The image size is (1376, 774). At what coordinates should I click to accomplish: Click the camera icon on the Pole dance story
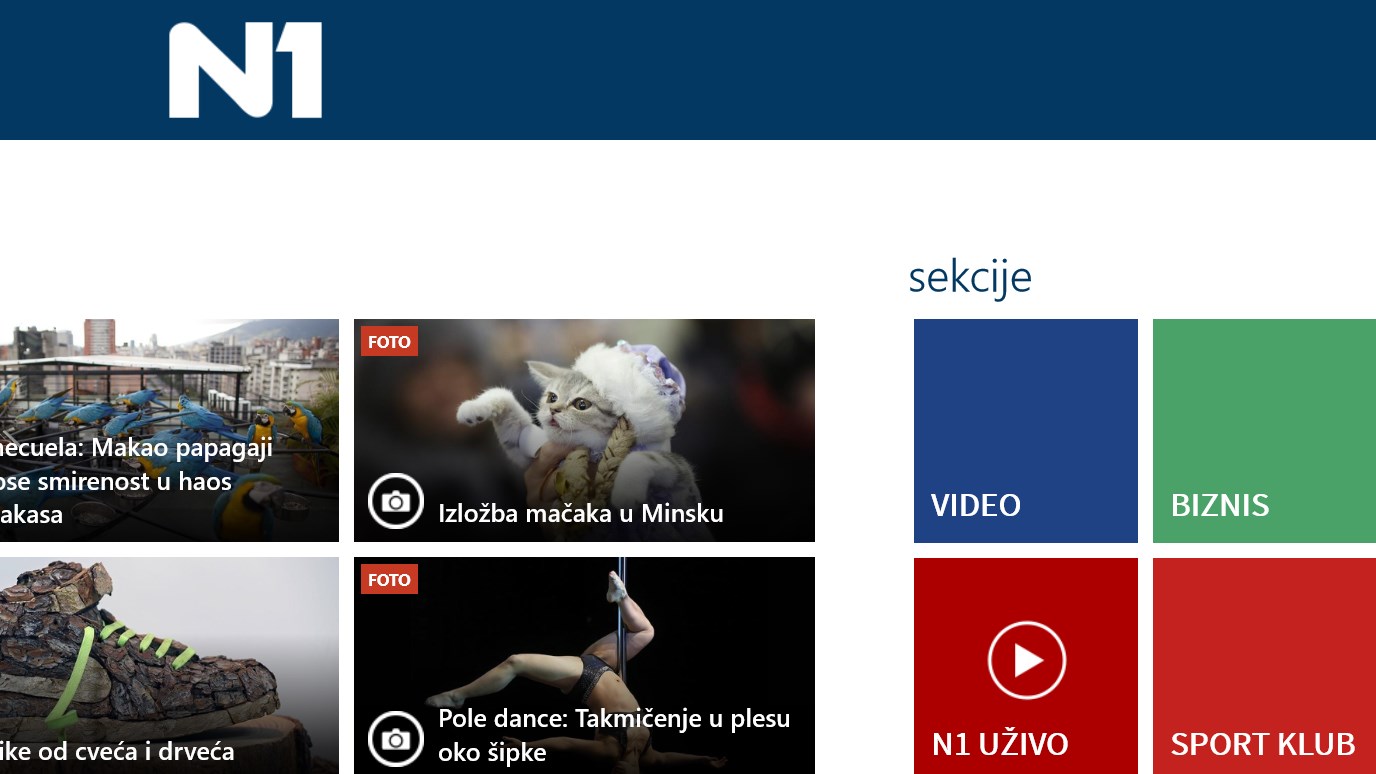coord(396,739)
